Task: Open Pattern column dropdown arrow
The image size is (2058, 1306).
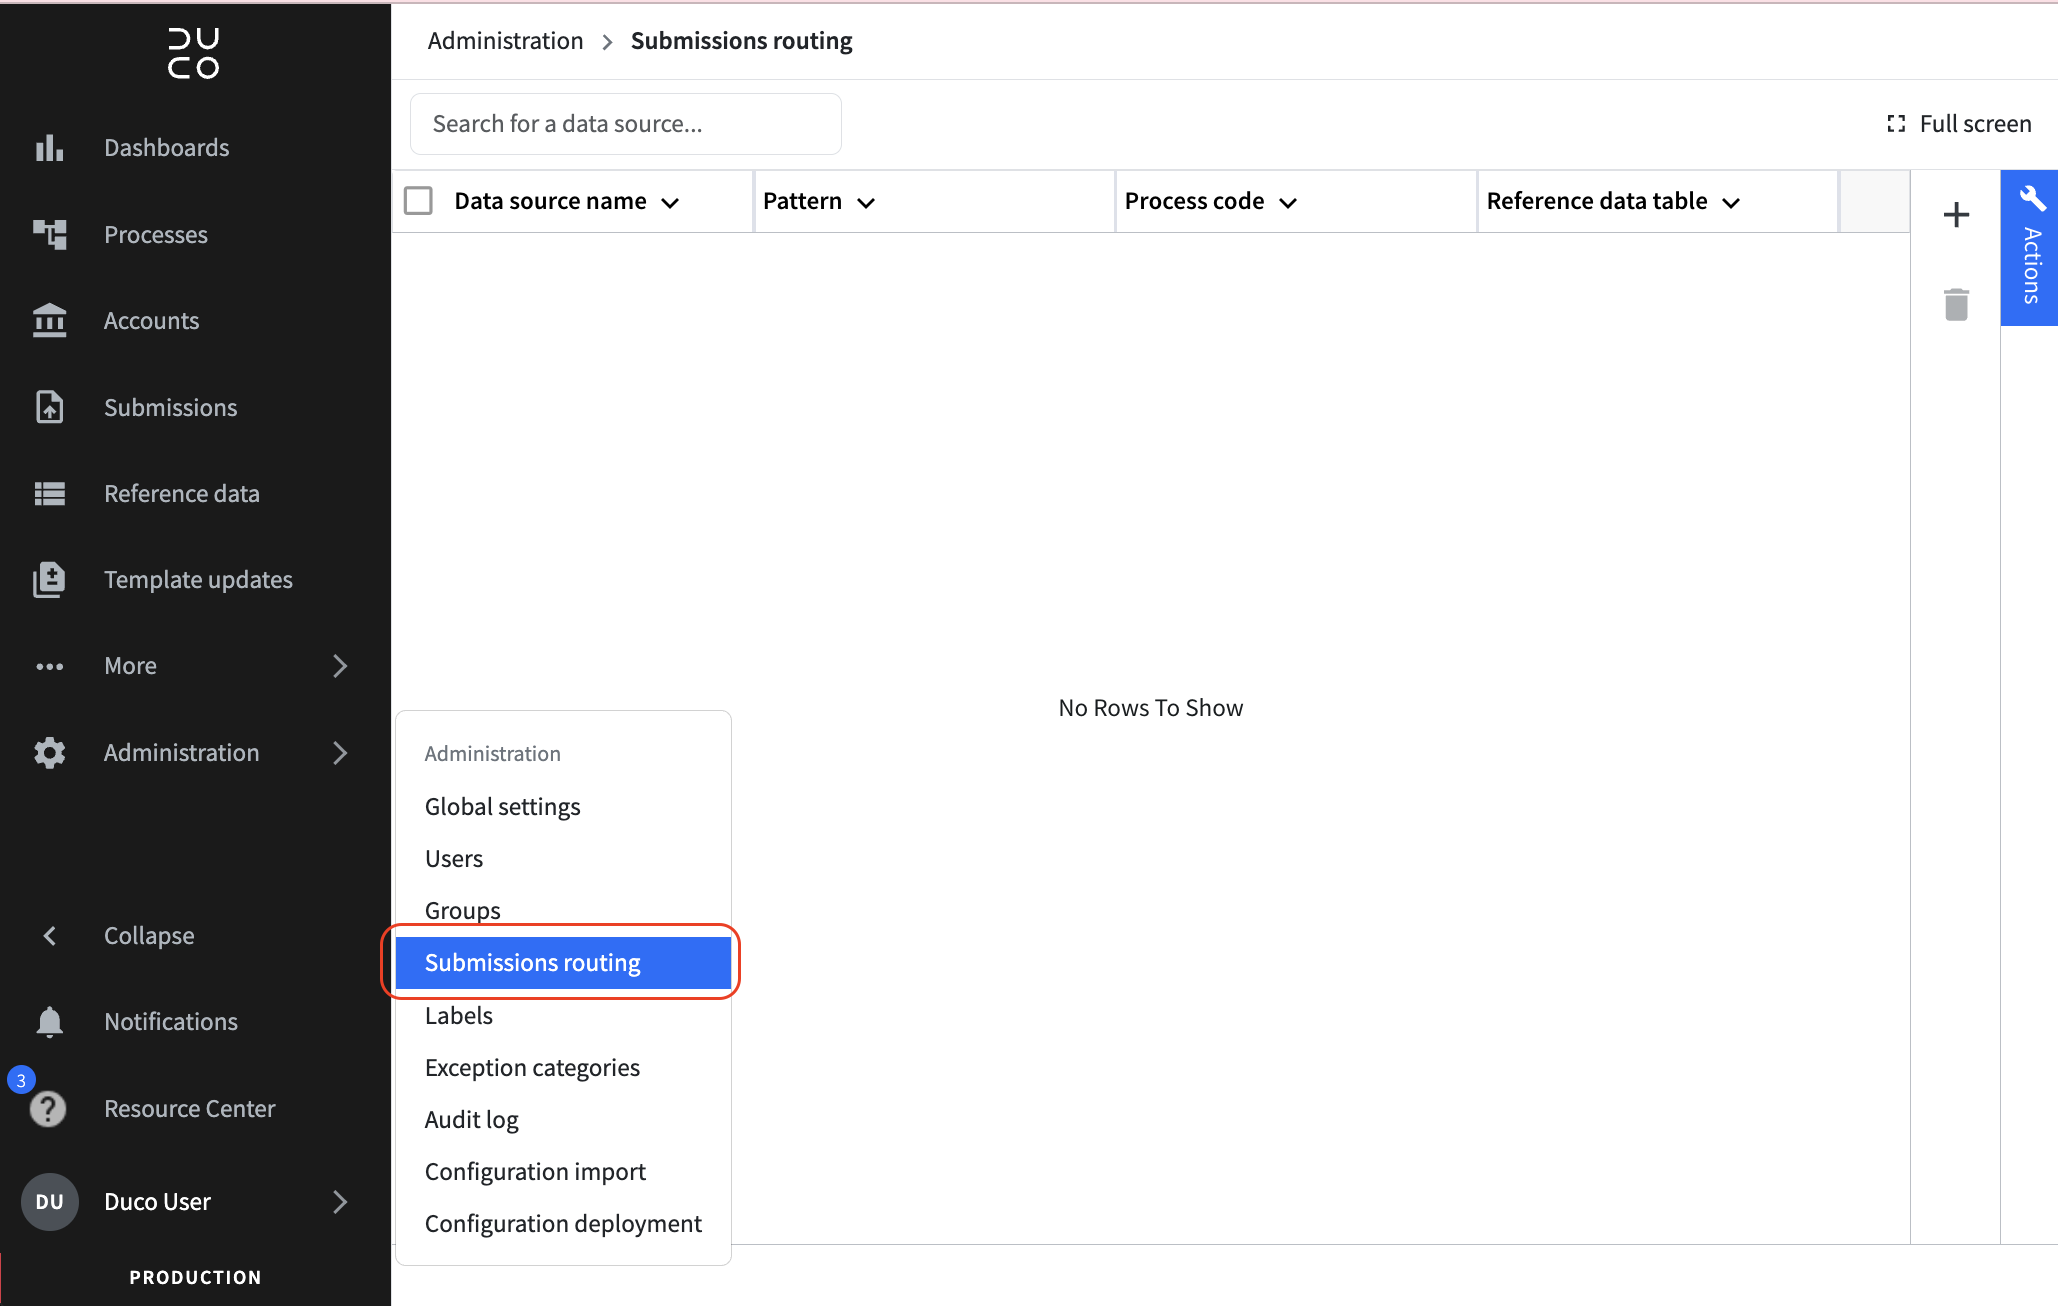Action: (x=866, y=203)
